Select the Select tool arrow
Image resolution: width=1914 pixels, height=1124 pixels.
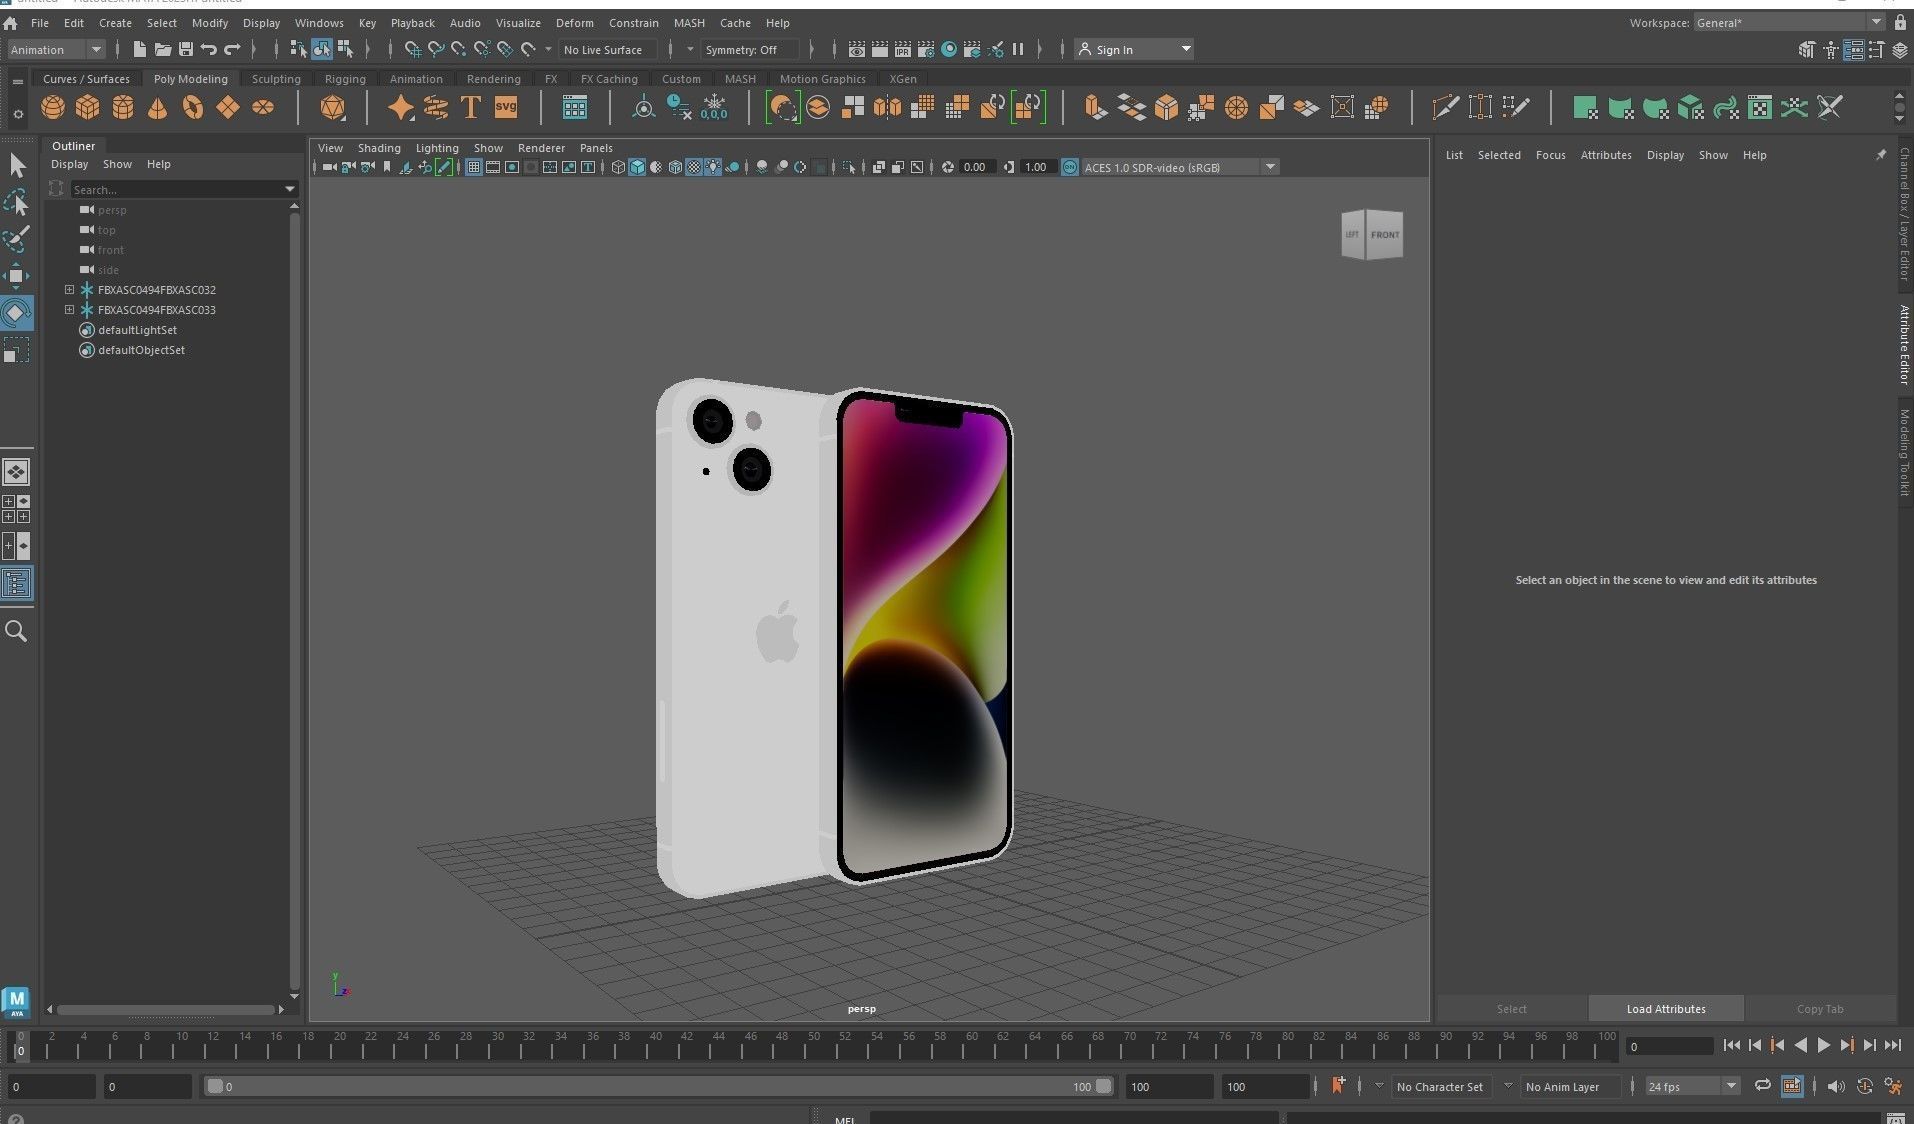17,165
